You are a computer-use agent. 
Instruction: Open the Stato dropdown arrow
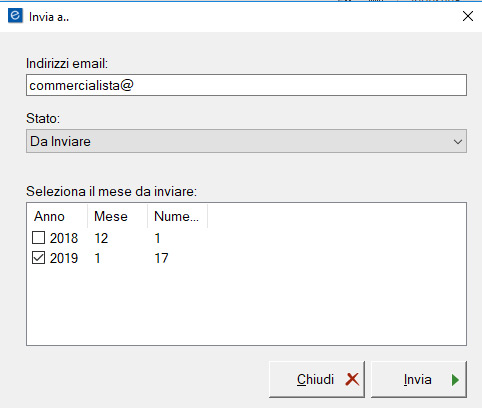pyautogui.click(x=458, y=142)
